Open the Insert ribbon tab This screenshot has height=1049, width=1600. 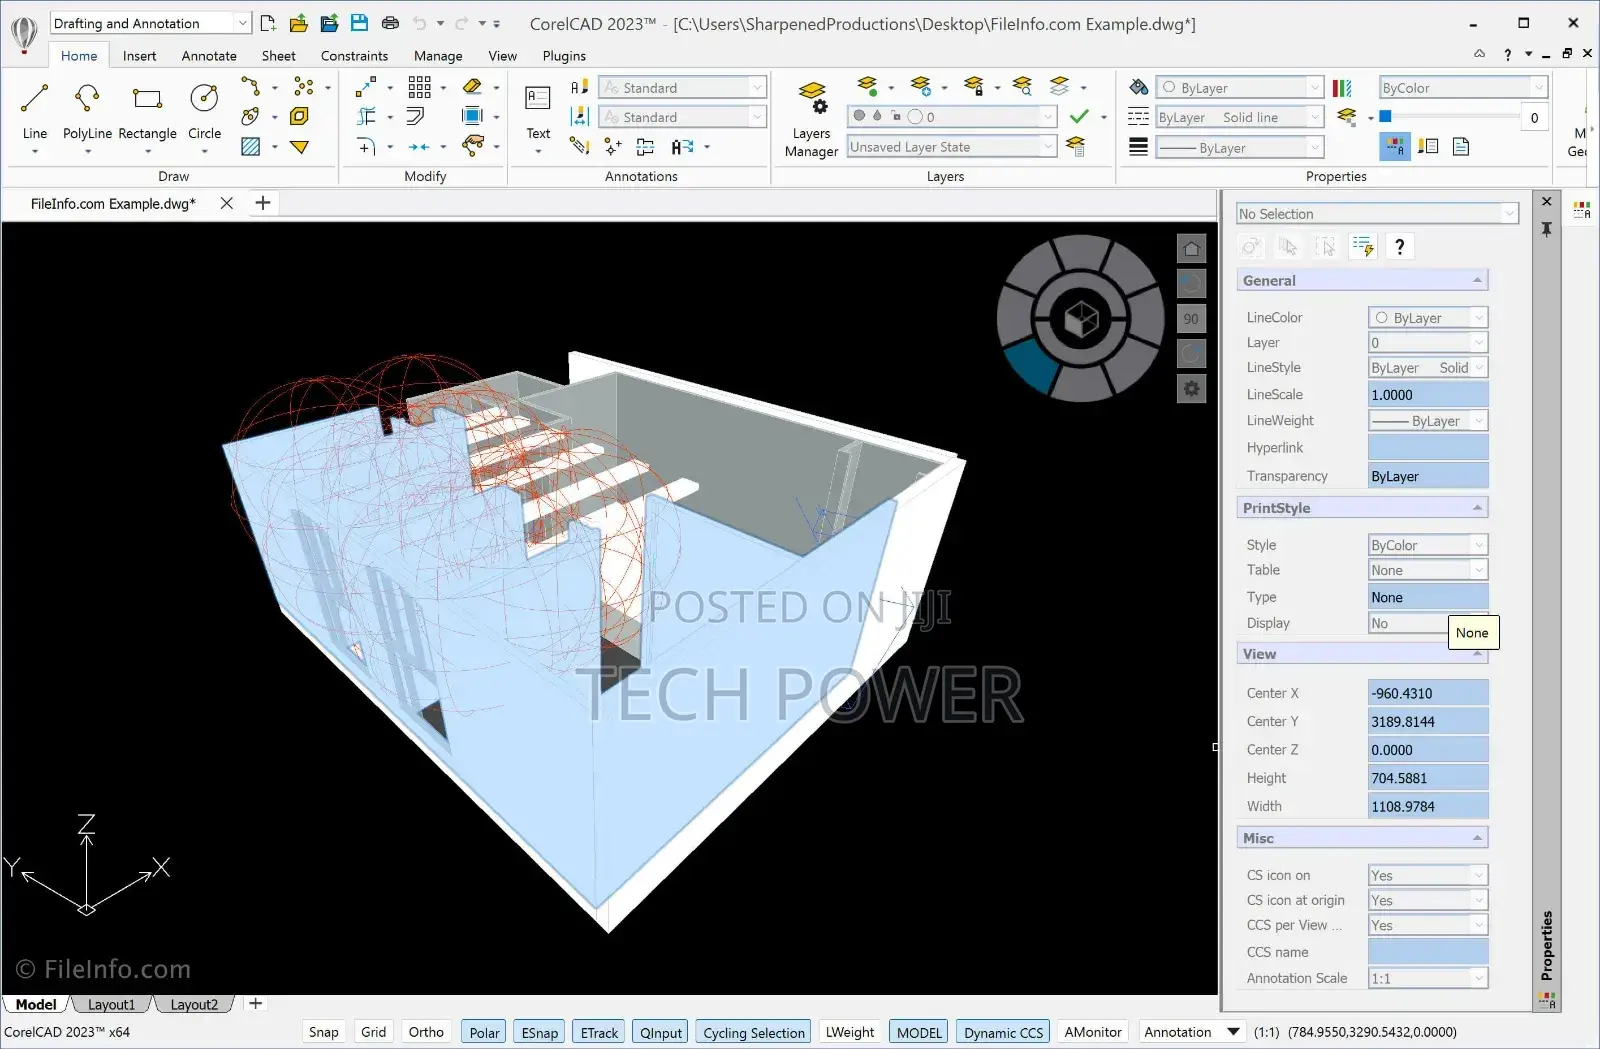coord(139,56)
